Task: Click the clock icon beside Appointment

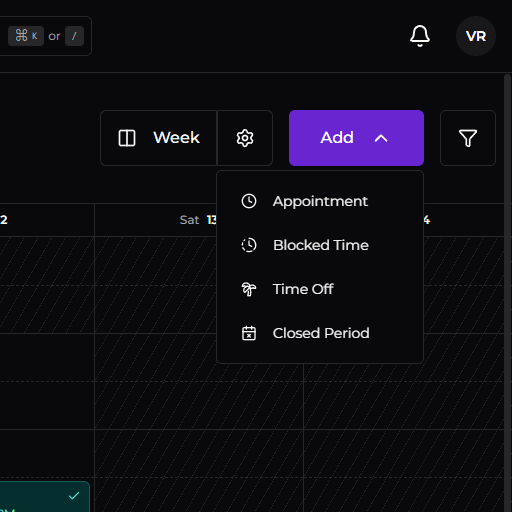Action: (249, 201)
